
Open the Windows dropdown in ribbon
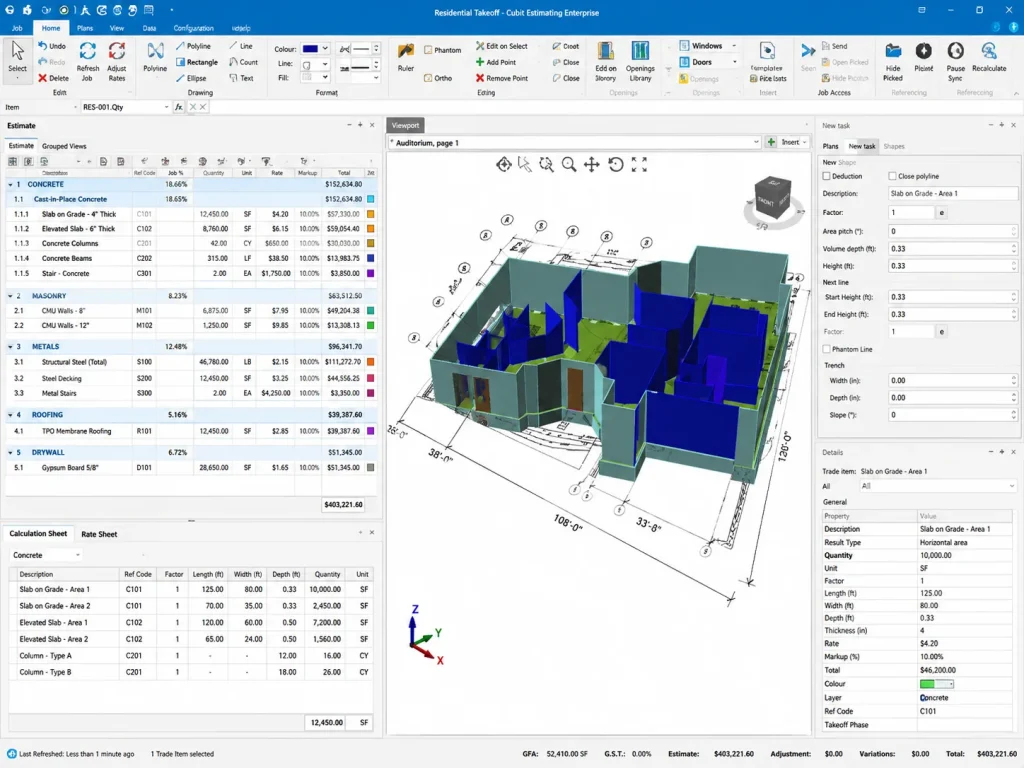(734, 46)
